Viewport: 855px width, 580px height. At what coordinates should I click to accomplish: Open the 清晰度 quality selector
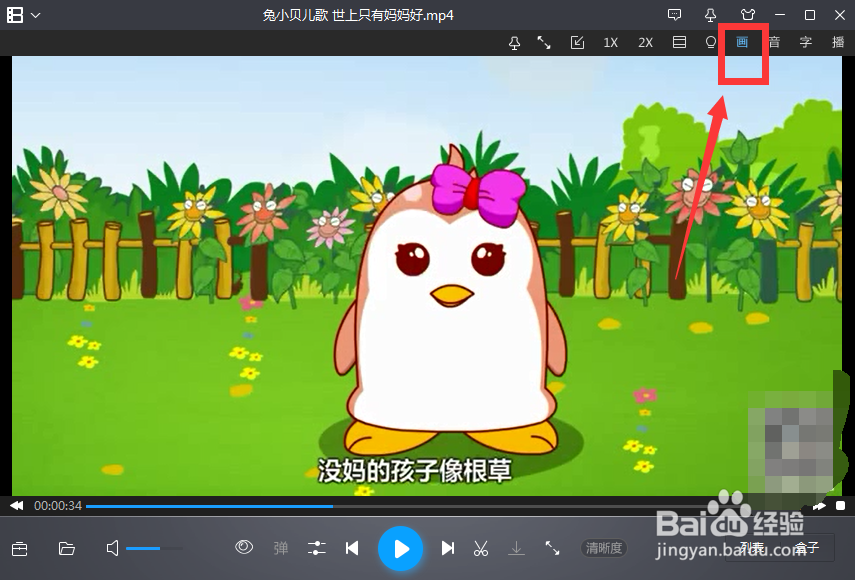pyautogui.click(x=604, y=548)
